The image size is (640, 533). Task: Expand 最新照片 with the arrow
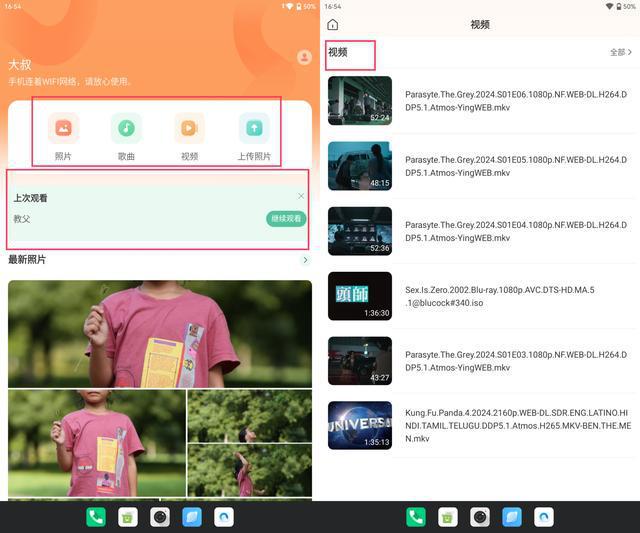(305, 260)
